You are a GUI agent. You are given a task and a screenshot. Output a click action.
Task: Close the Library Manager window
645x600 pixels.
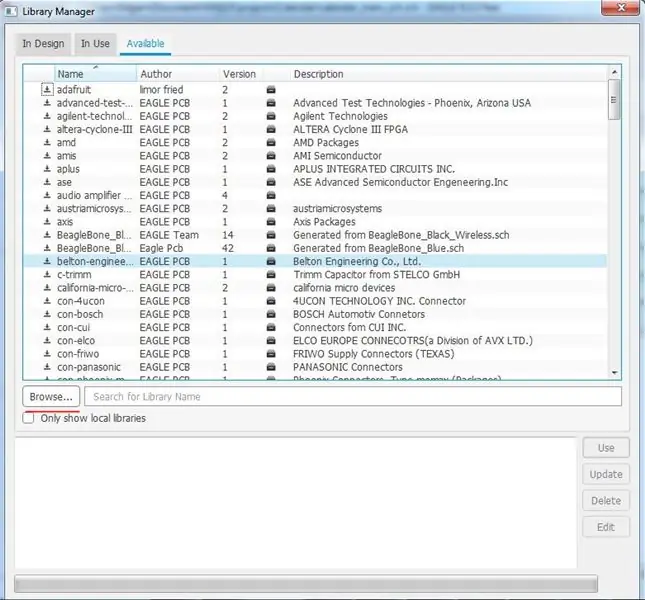pyautogui.click(x=621, y=8)
